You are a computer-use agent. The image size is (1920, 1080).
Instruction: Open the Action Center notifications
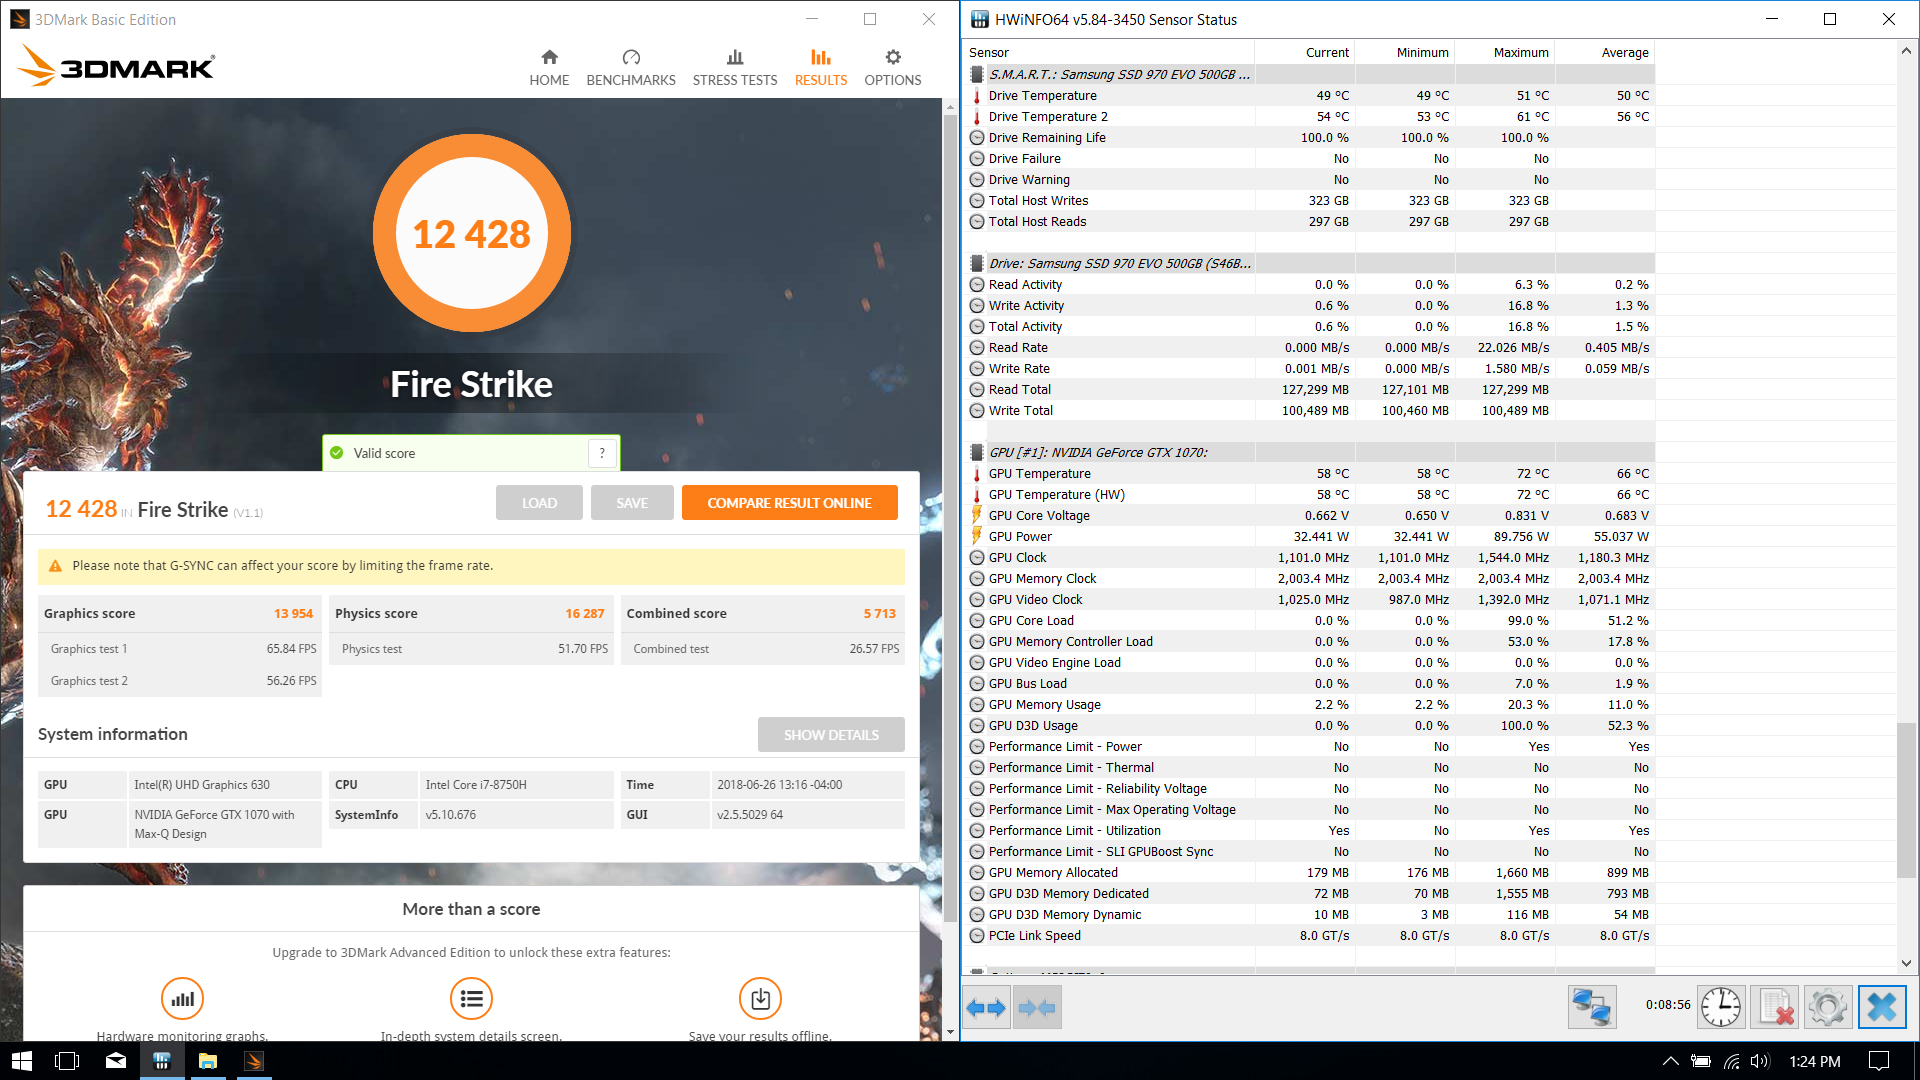(x=1879, y=1061)
